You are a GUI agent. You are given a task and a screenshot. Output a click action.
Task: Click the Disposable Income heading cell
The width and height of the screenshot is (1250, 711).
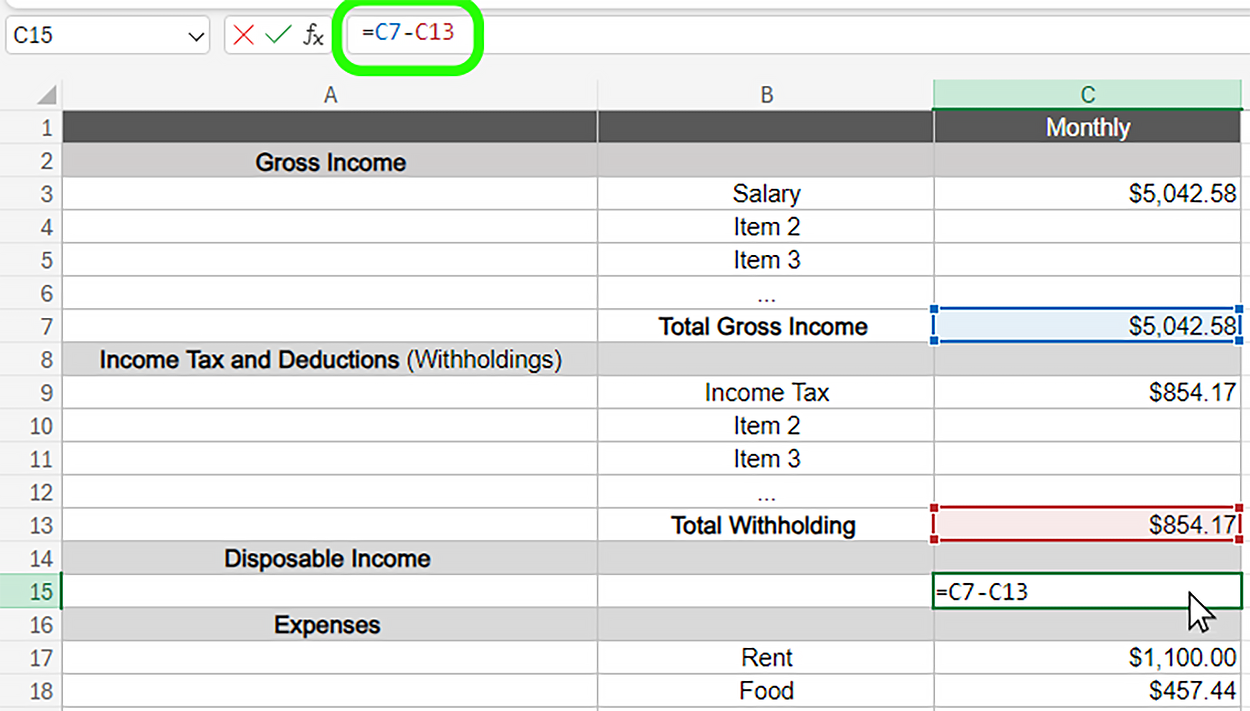pyautogui.click(x=330, y=558)
